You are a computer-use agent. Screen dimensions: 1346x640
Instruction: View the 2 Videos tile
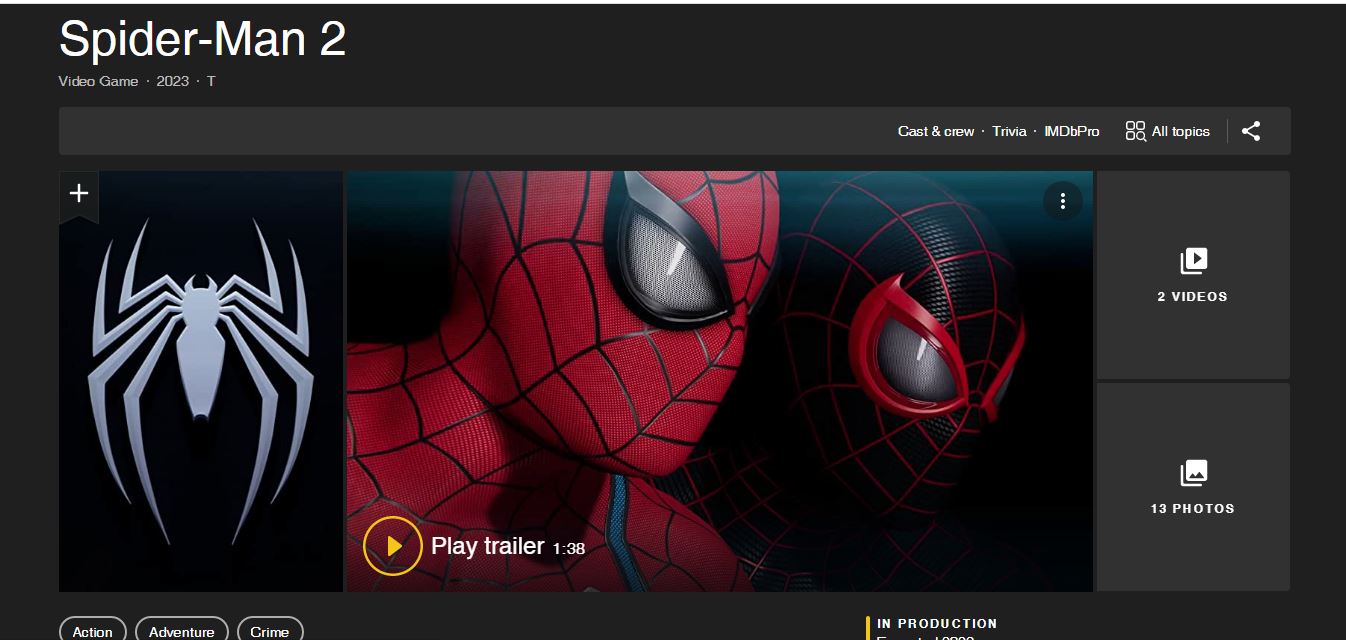coord(1193,275)
